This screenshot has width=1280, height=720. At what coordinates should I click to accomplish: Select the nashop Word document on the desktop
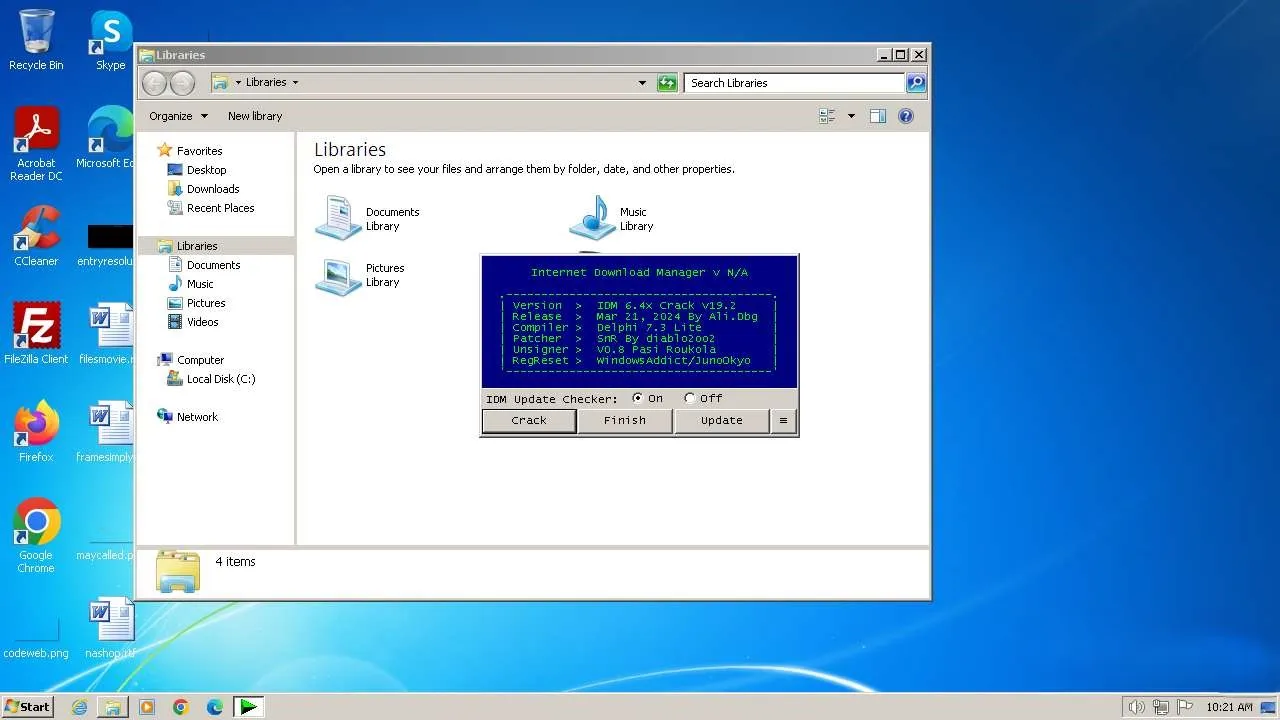coord(110,628)
